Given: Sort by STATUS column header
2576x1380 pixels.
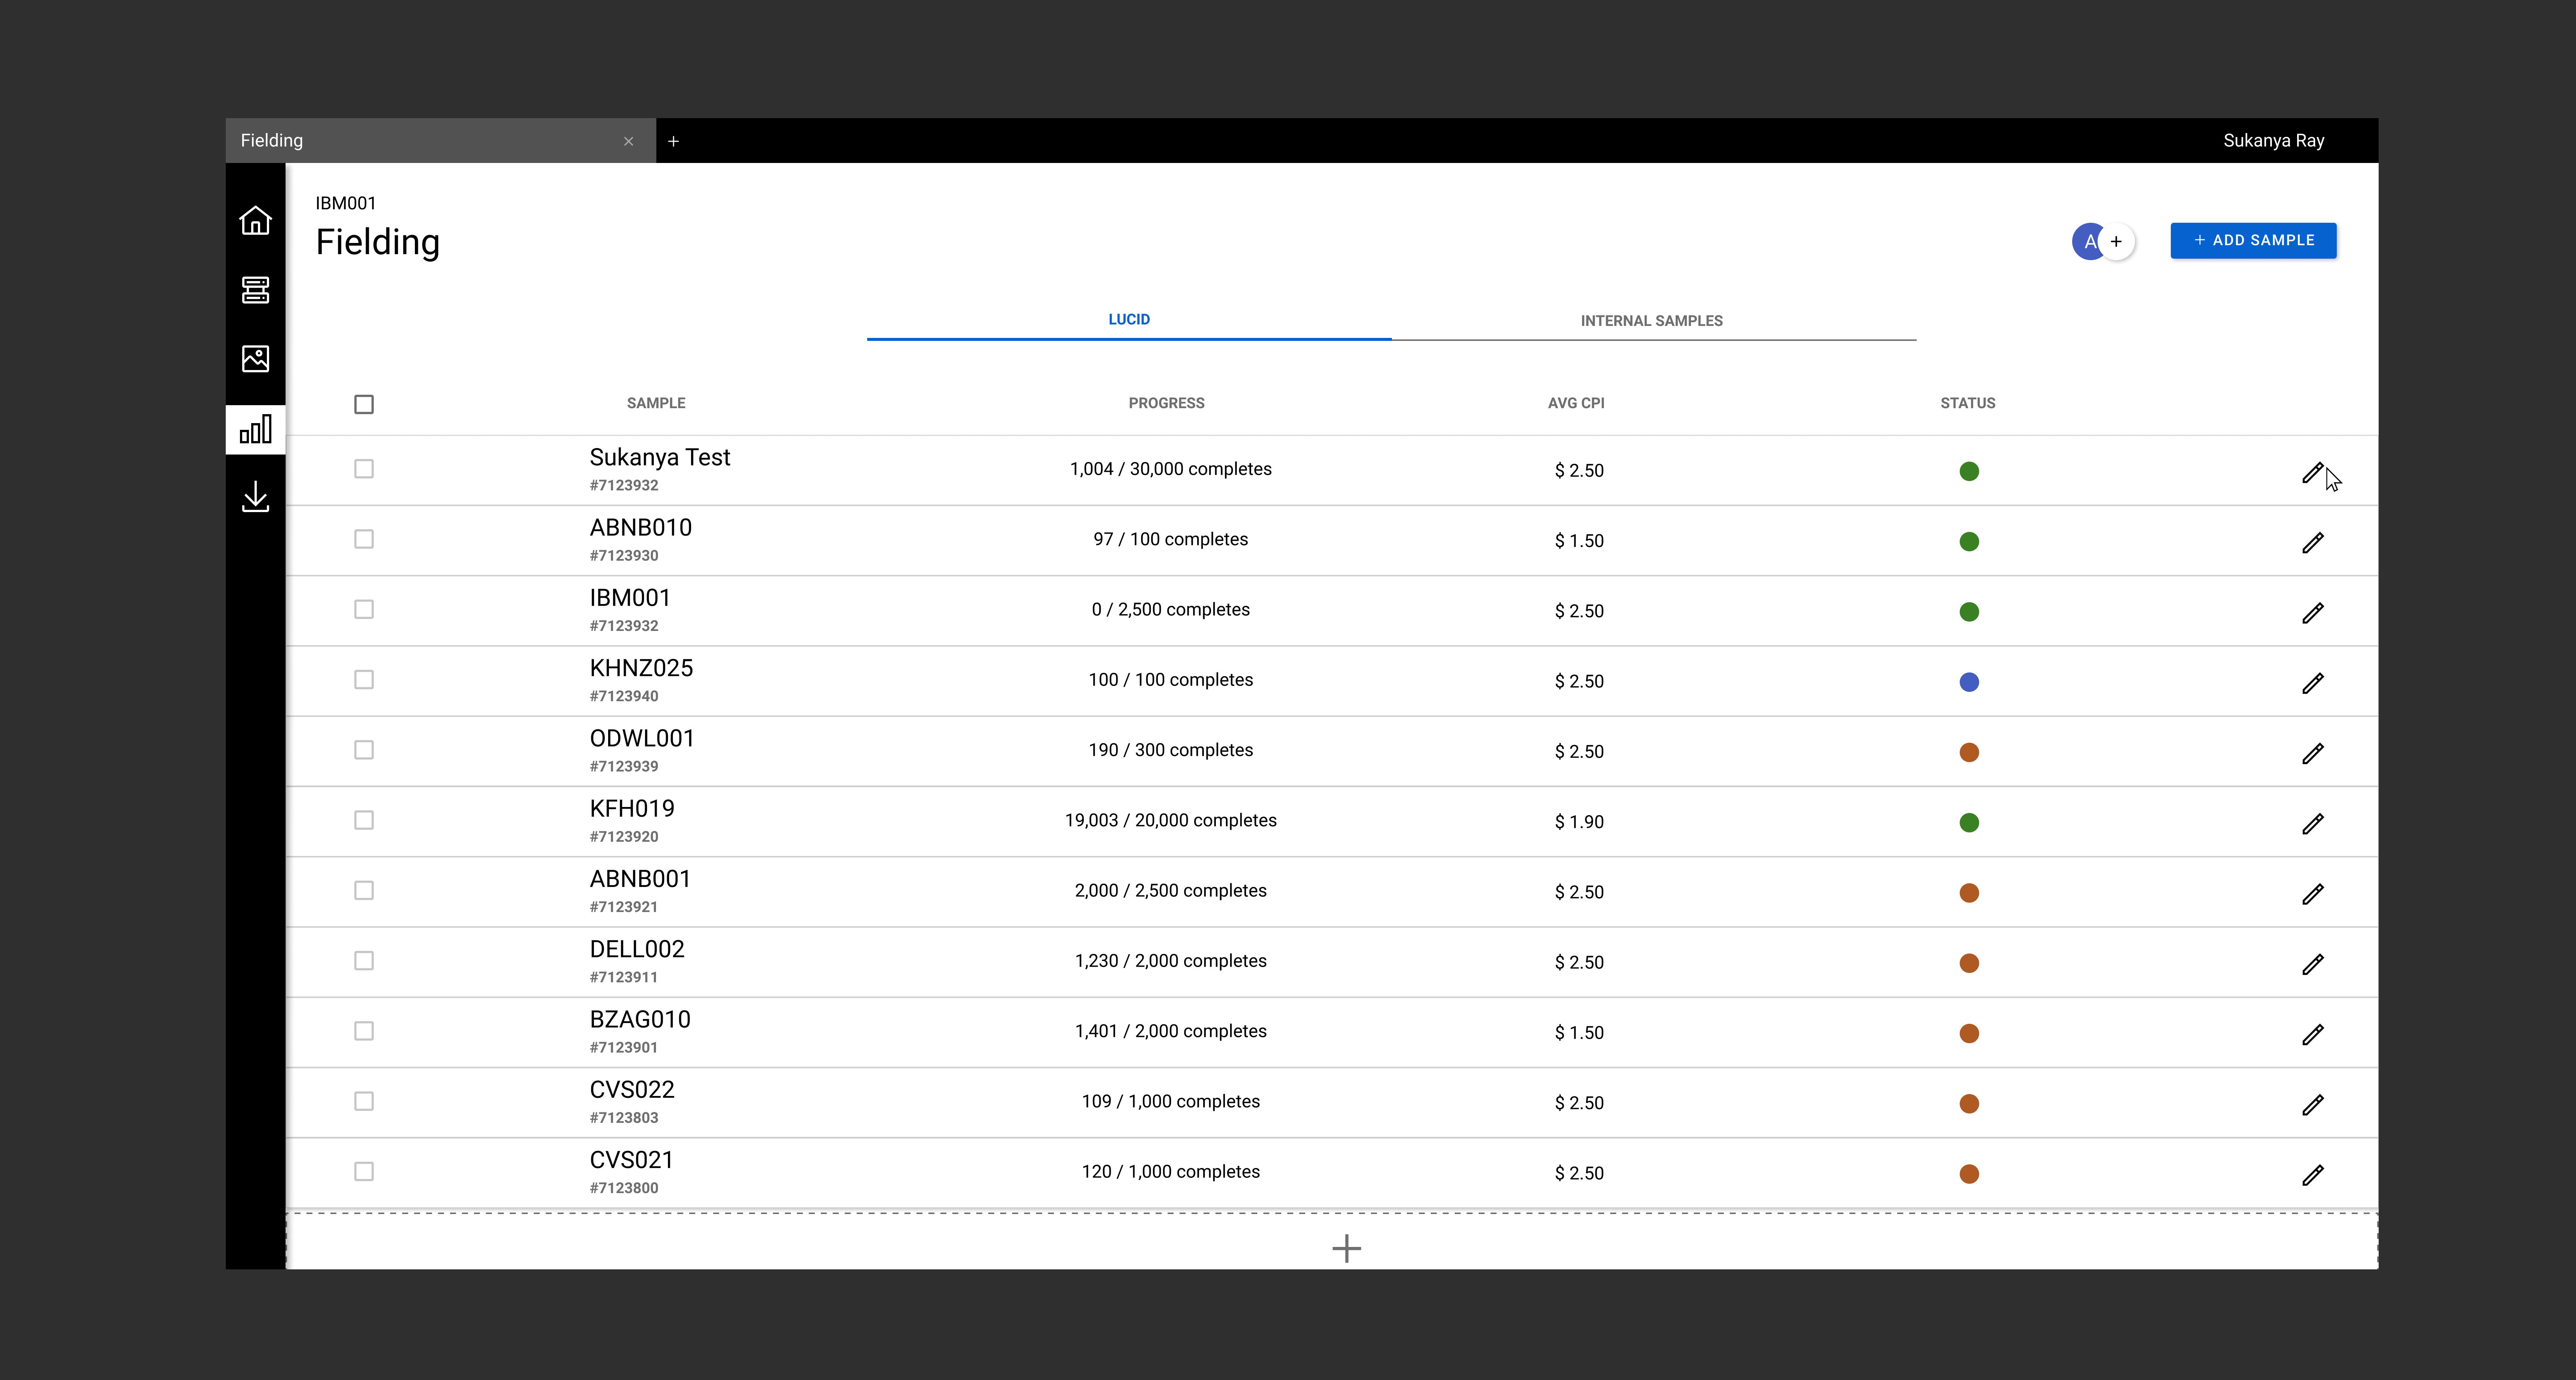Looking at the screenshot, I should pos(1967,403).
